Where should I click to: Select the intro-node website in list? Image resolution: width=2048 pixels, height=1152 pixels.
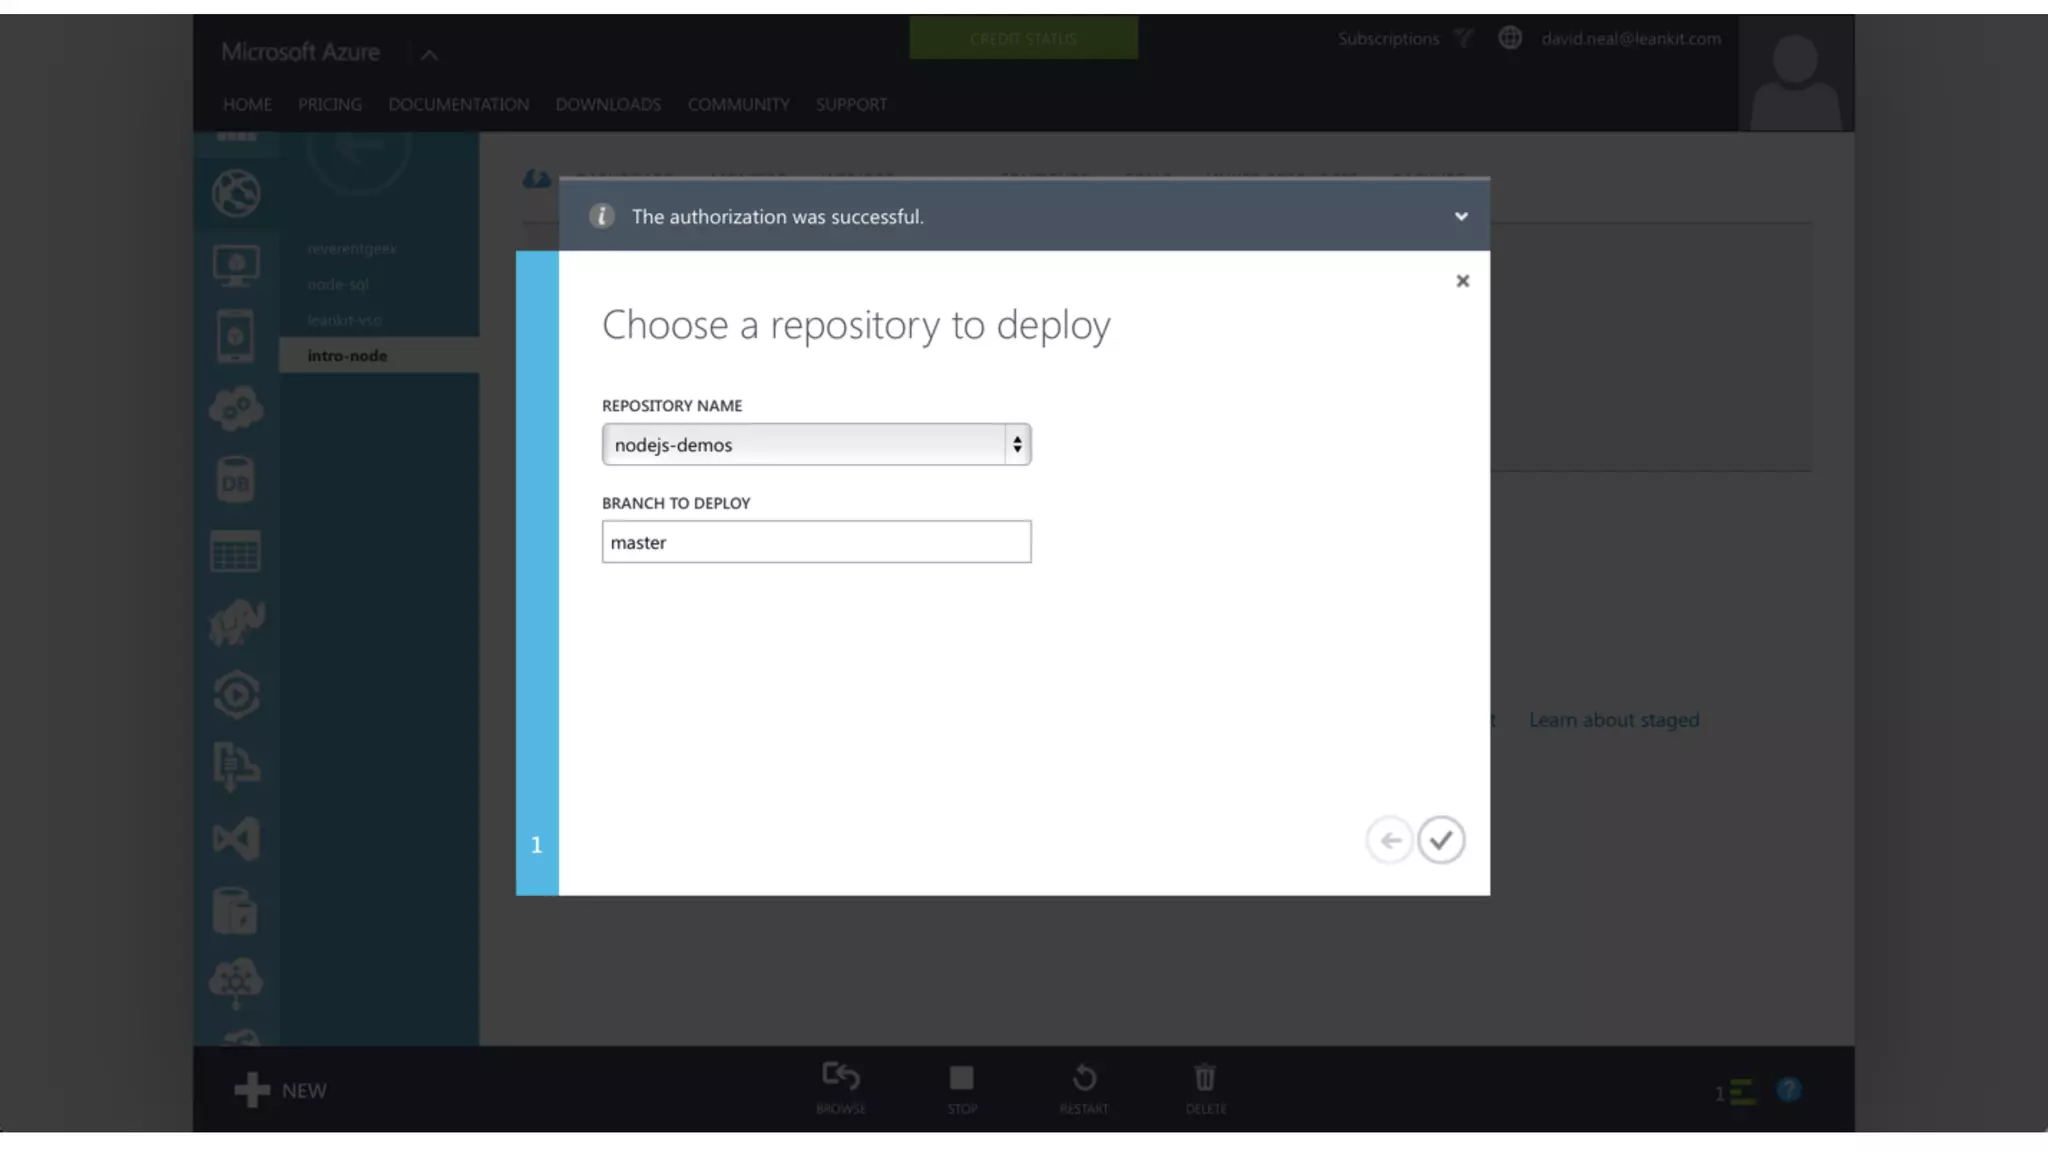(347, 356)
